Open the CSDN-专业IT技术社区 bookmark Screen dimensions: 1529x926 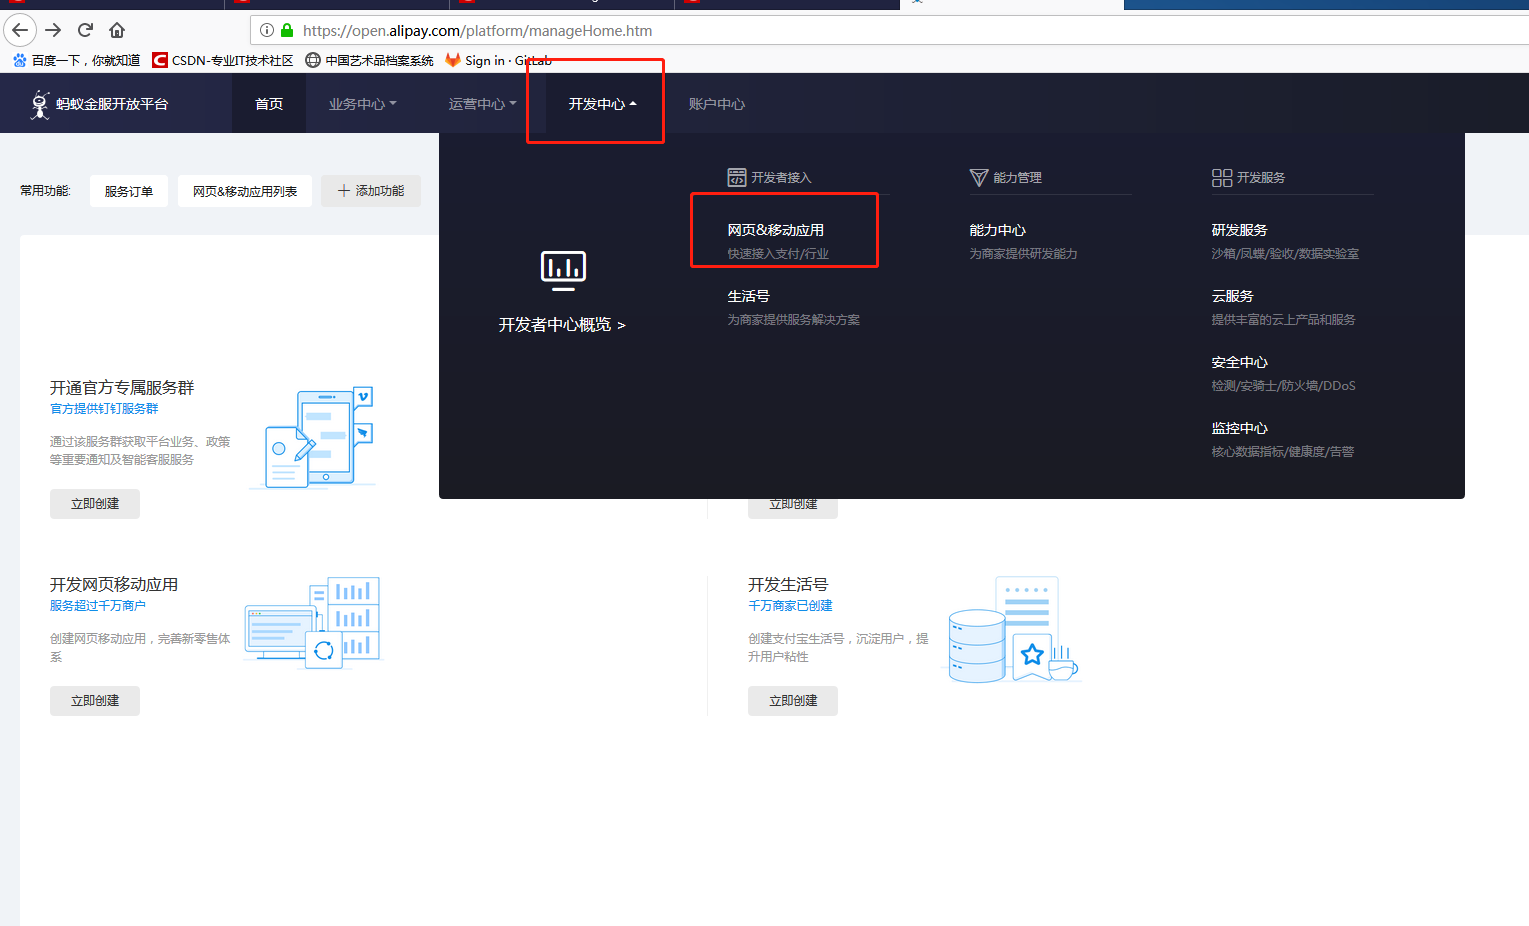(x=223, y=60)
